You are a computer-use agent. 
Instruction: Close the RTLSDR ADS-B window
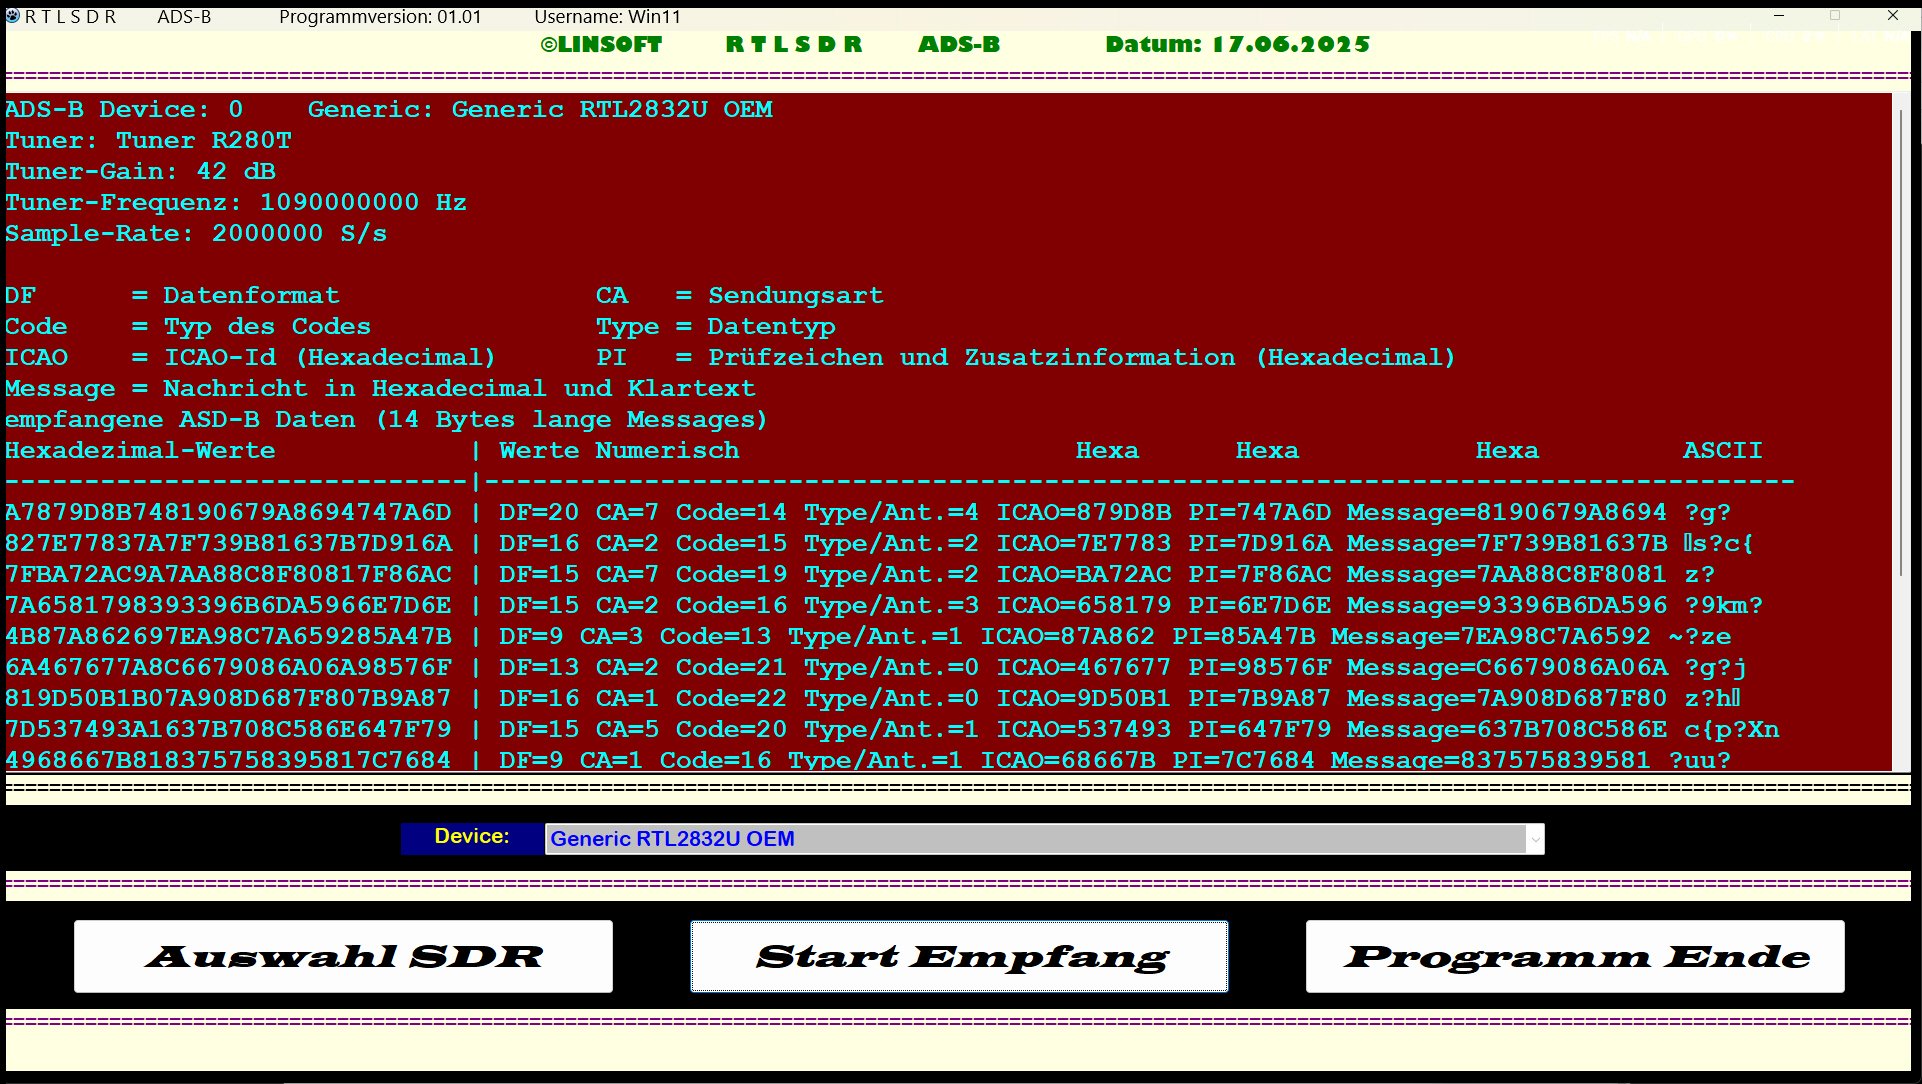pyautogui.click(x=1892, y=16)
